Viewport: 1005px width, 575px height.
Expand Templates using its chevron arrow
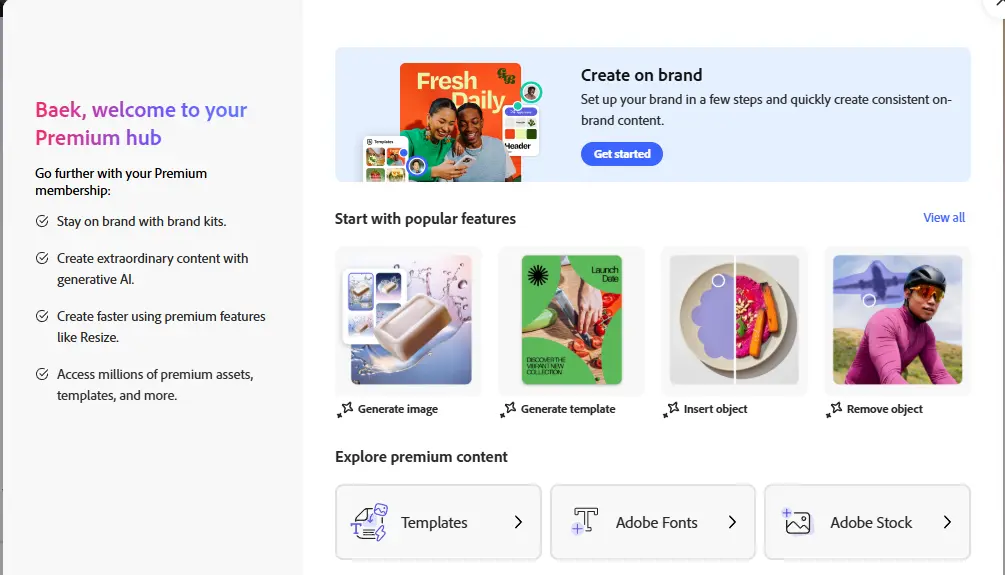coord(518,522)
